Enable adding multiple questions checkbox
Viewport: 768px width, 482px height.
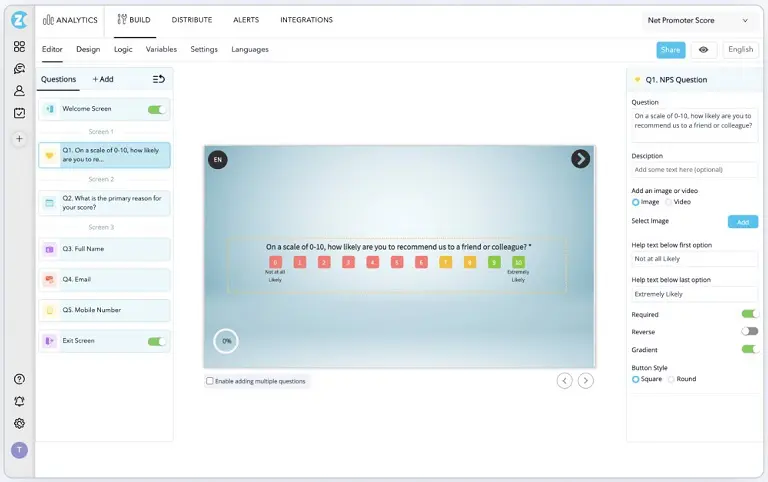click(x=210, y=381)
